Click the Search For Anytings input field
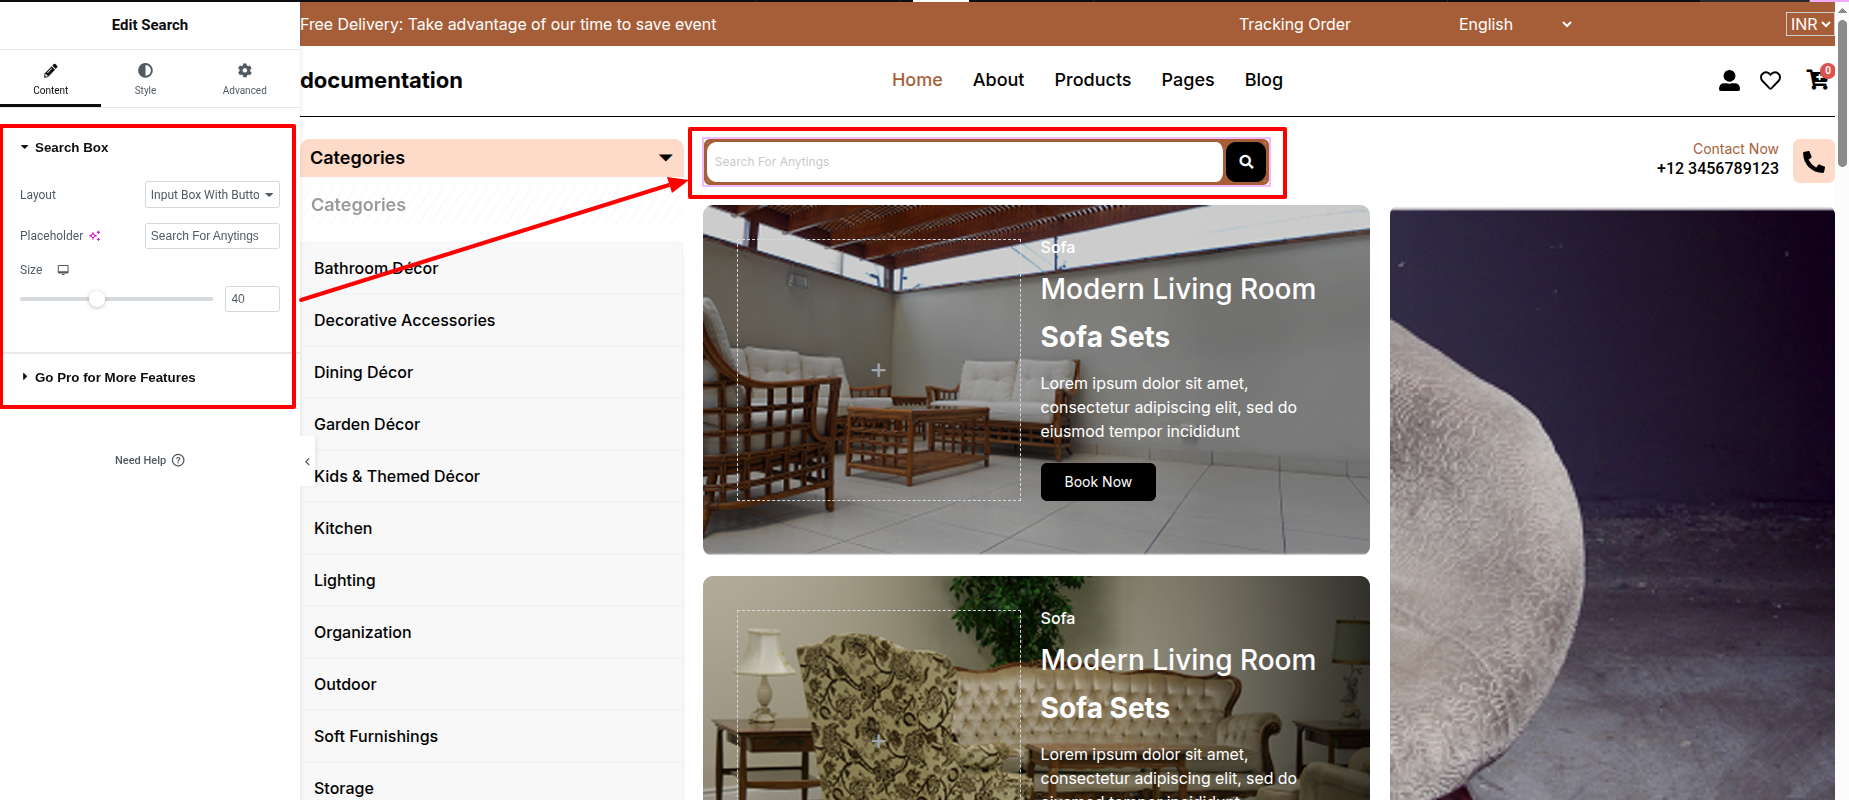Image resolution: width=1849 pixels, height=800 pixels. [963, 162]
